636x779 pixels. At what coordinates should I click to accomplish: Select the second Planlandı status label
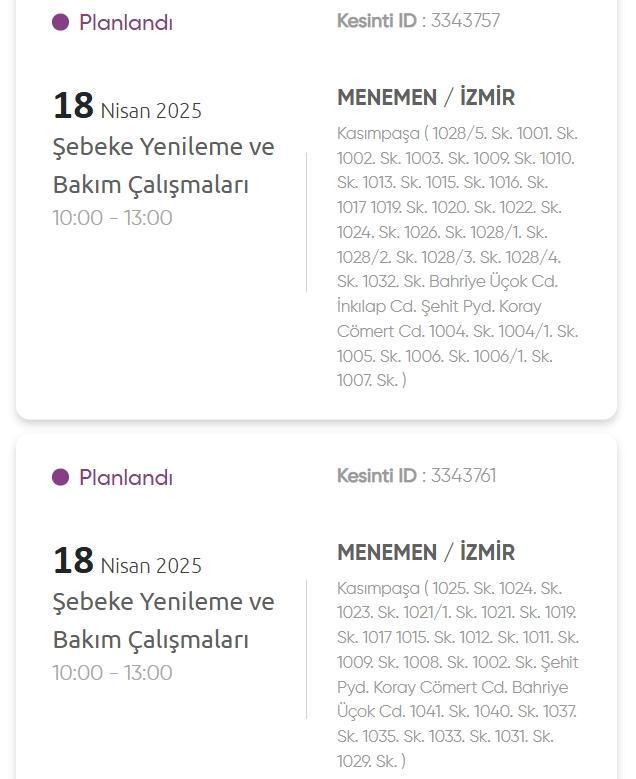[x=126, y=477]
